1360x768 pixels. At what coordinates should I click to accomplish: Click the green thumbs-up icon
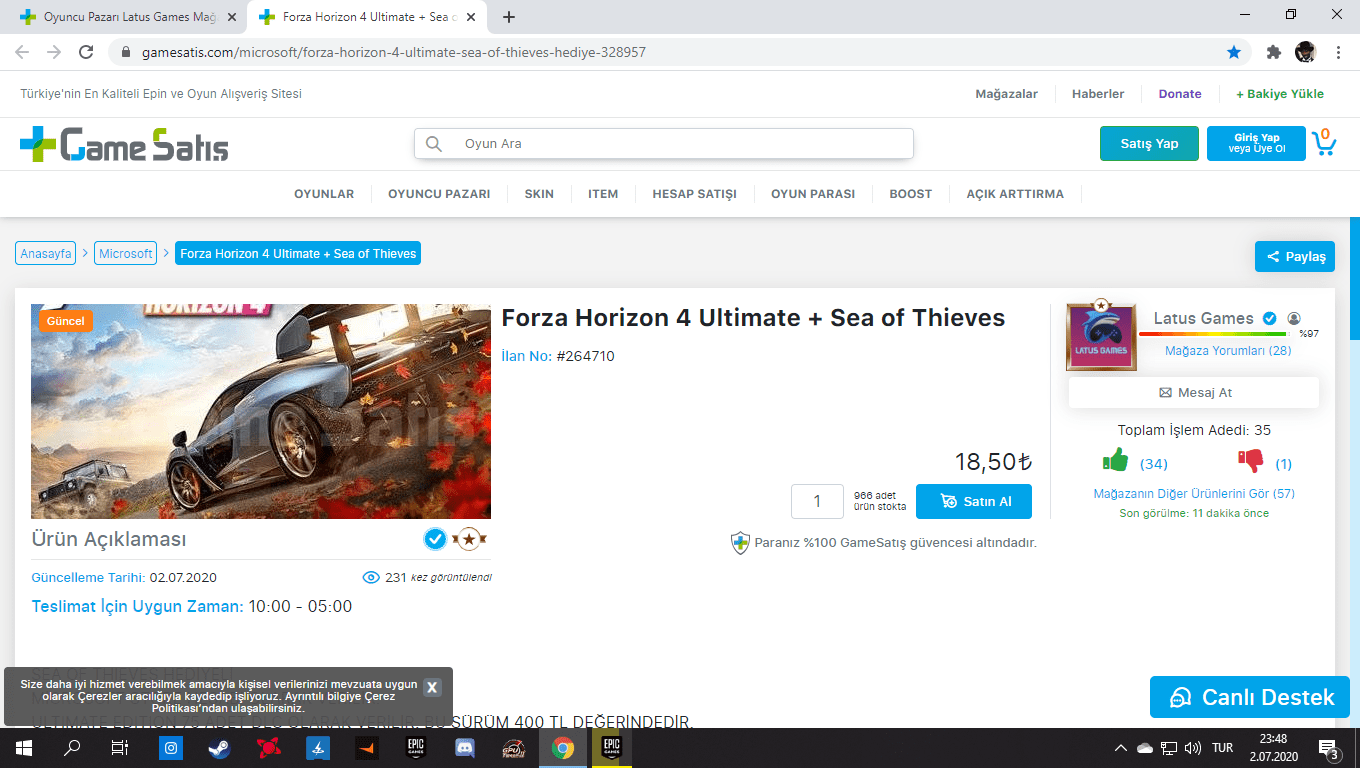(x=1115, y=460)
